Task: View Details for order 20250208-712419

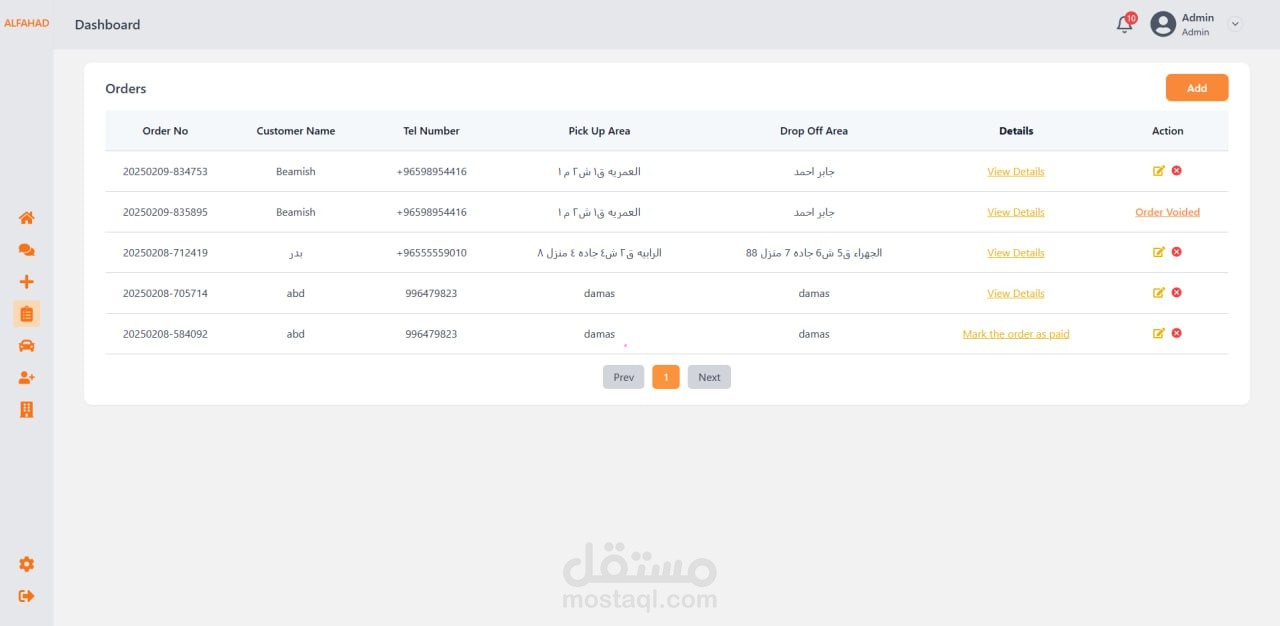Action: coord(1016,253)
